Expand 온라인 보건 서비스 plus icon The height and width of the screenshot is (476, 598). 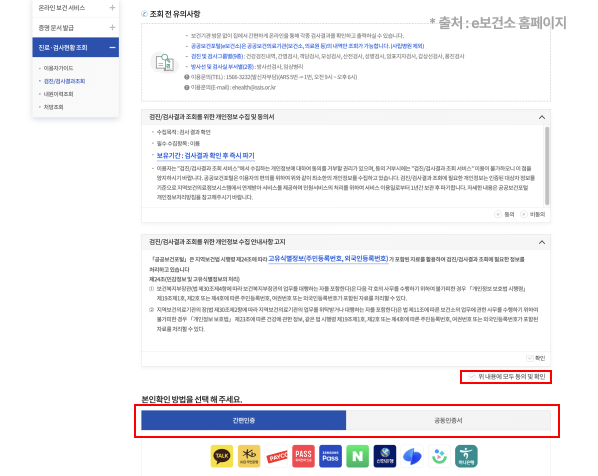[112, 8]
